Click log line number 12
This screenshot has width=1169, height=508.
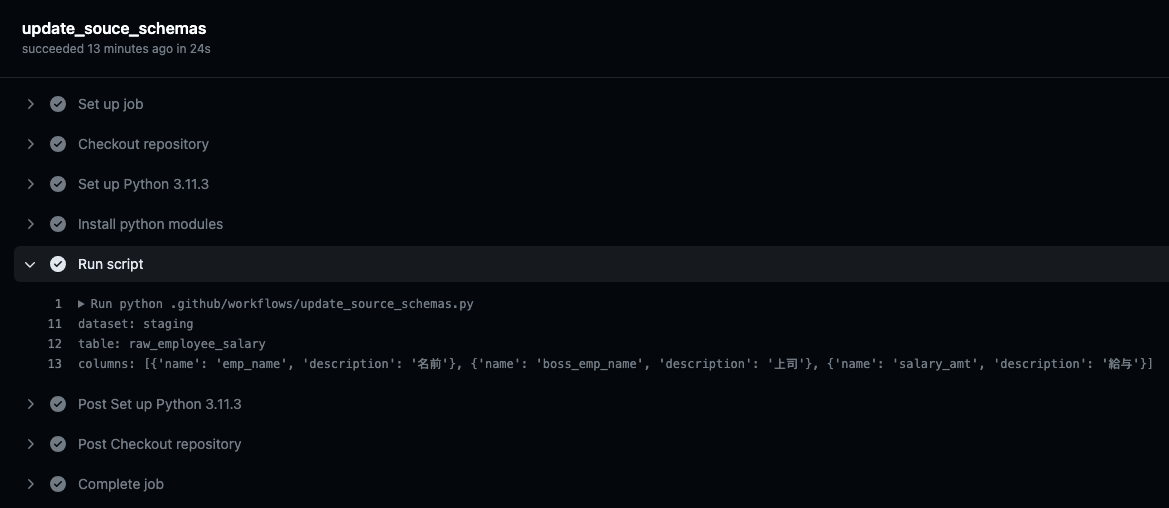pyautogui.click(x=54, y=344)
